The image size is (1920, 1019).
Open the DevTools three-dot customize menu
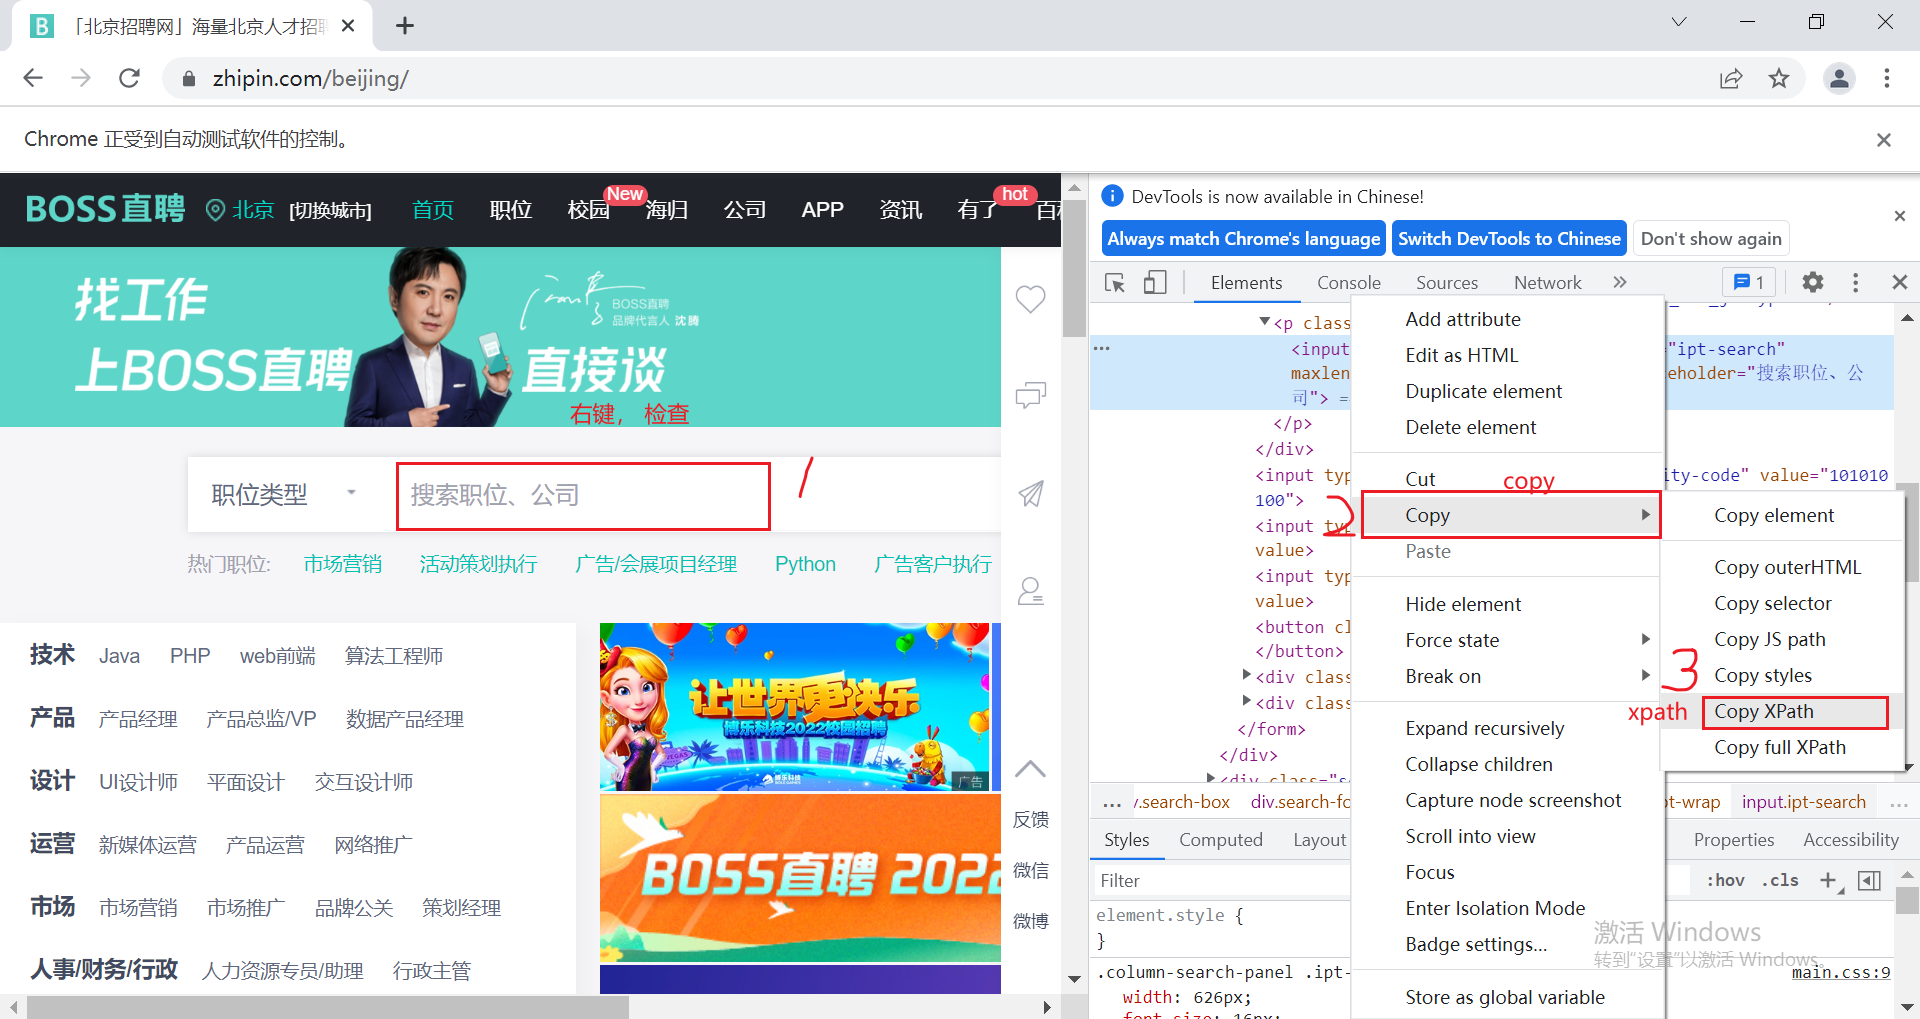(x=1855, y=283)
